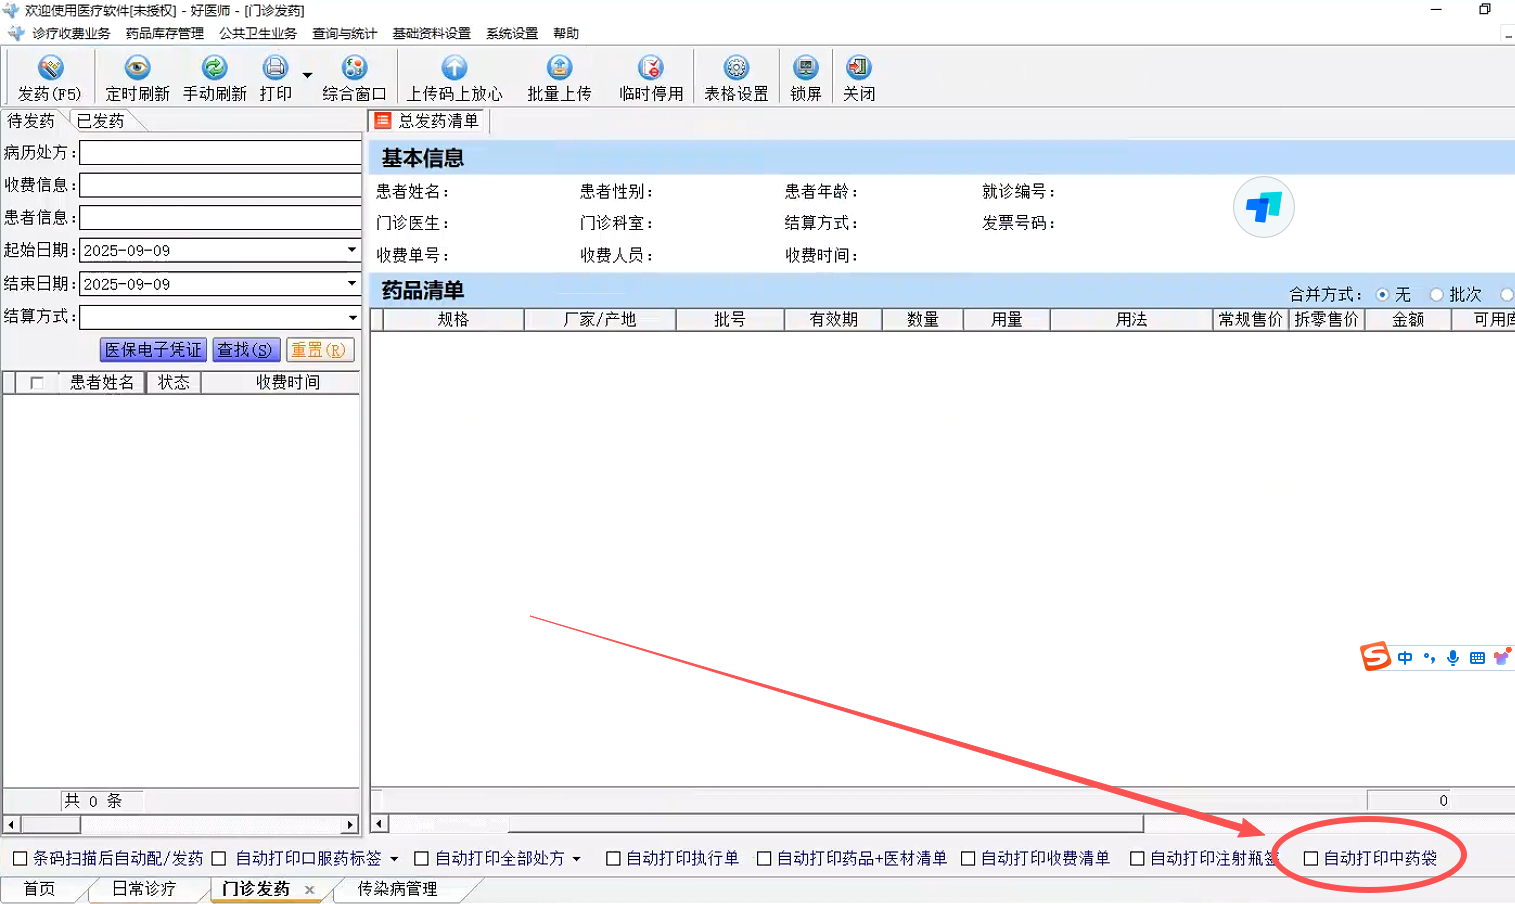Click the 打印 printer icon
Screen dimensions: 1515x904
[275, 68]
